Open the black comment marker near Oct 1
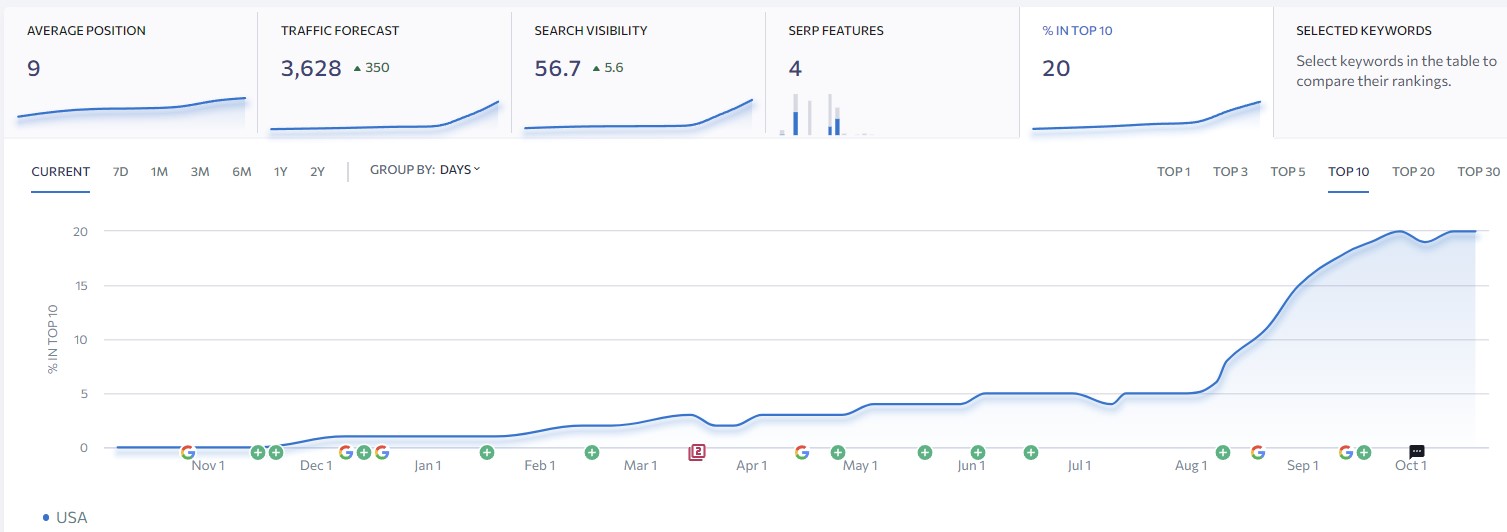 (x=1416, y=452)
